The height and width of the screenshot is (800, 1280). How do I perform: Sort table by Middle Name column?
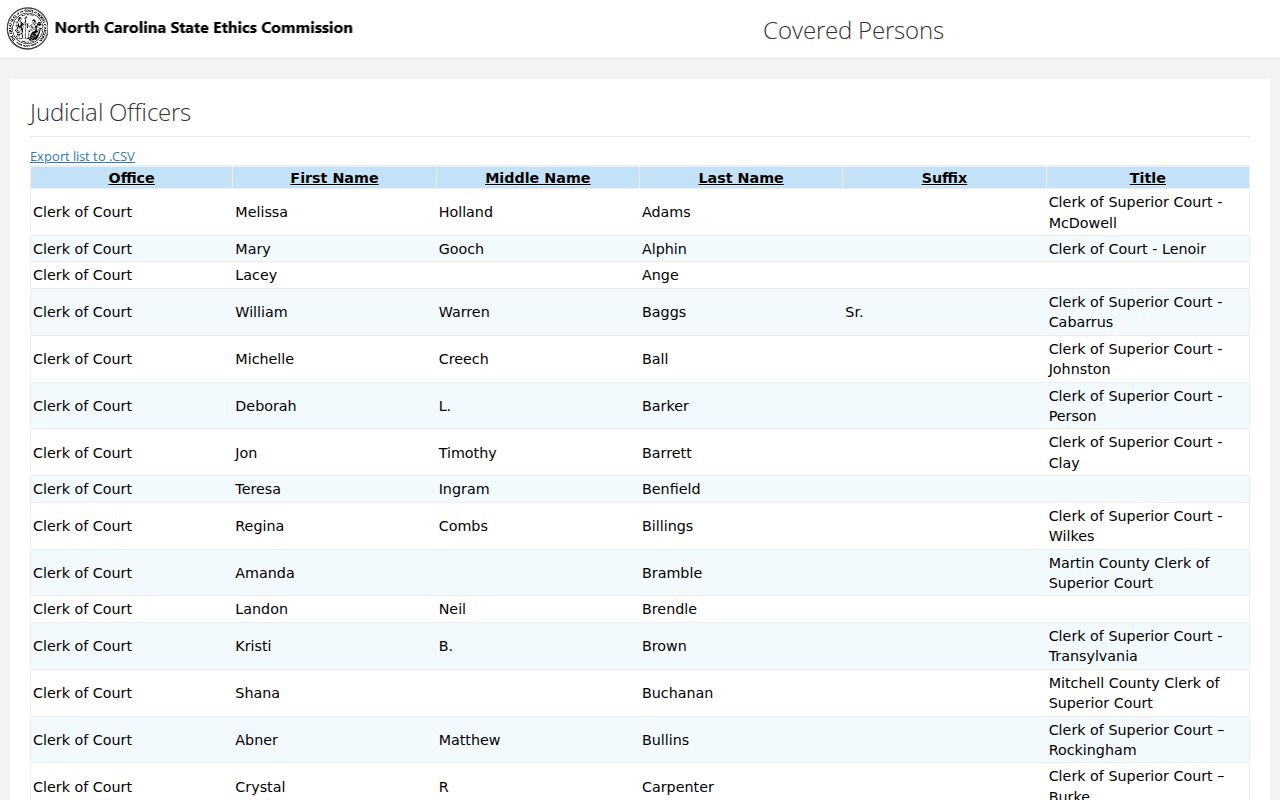click(538, 178)
